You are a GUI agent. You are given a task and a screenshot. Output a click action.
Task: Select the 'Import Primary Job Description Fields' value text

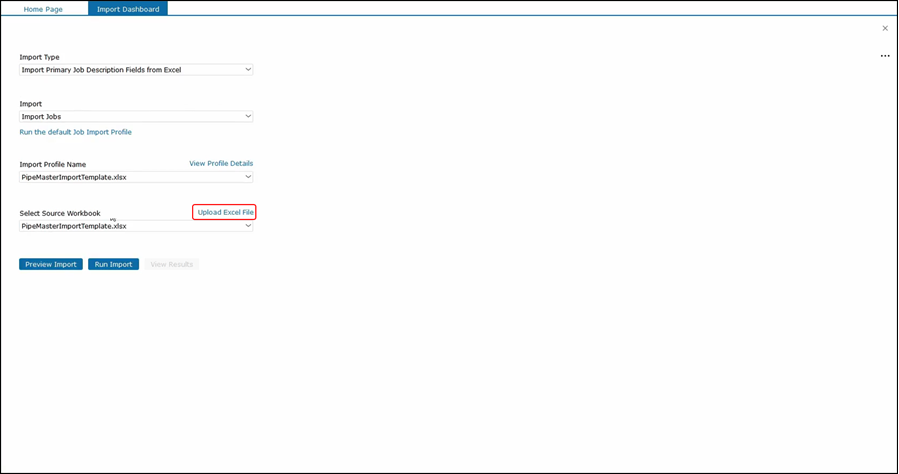pos(101,70)
